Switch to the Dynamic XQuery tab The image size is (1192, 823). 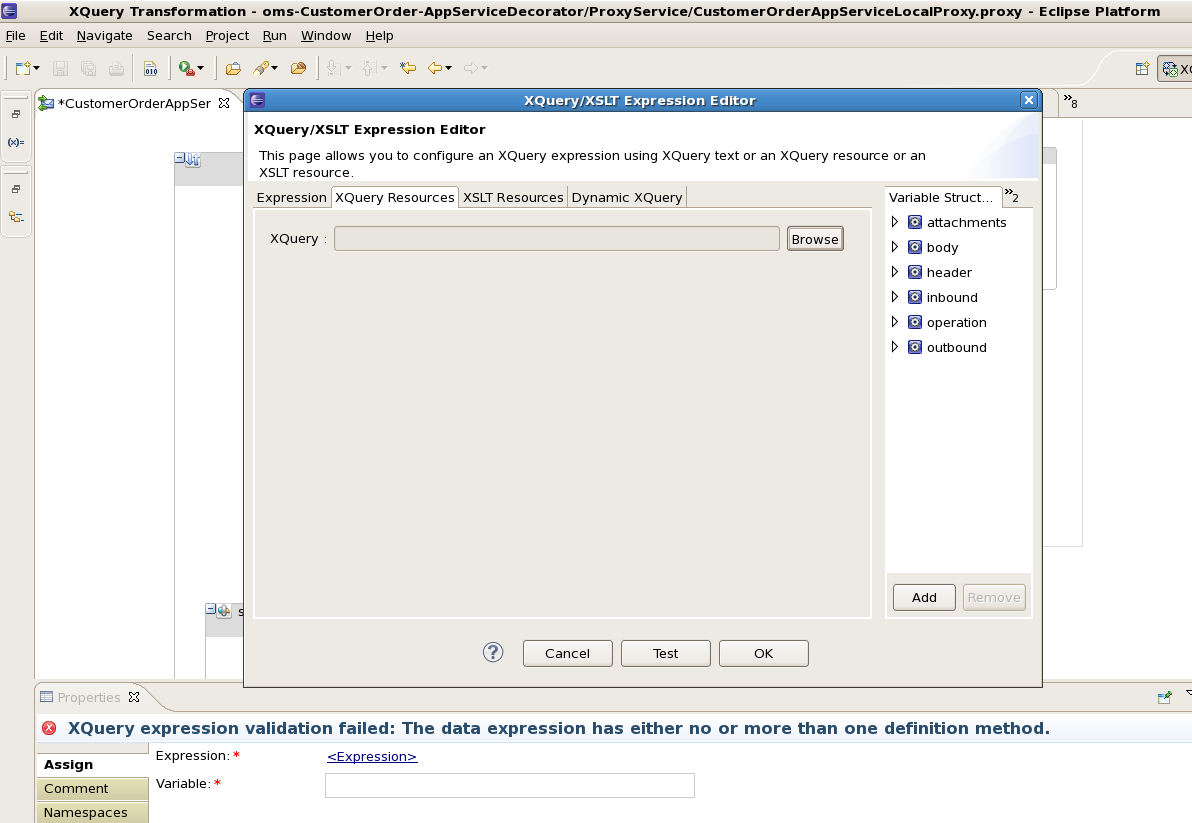[627, 198]
